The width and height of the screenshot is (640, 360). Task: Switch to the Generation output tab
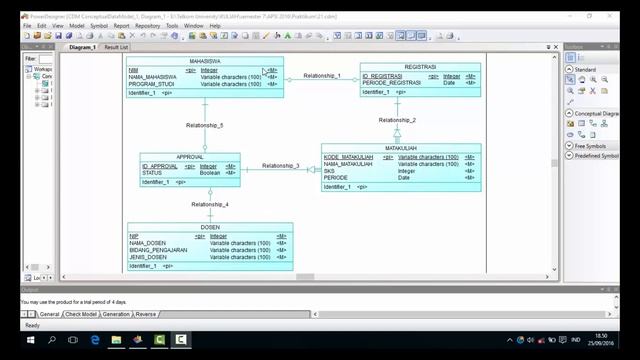(116, 314)
